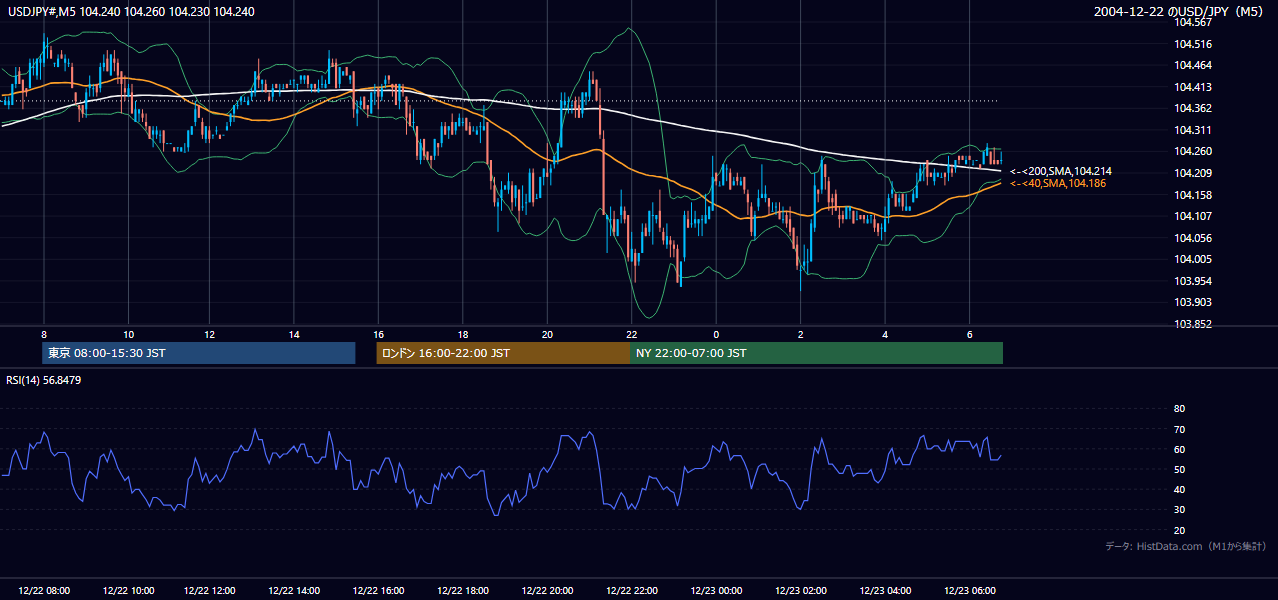
Task: Click RSI scale value 30
Action: coord(1179,510)
